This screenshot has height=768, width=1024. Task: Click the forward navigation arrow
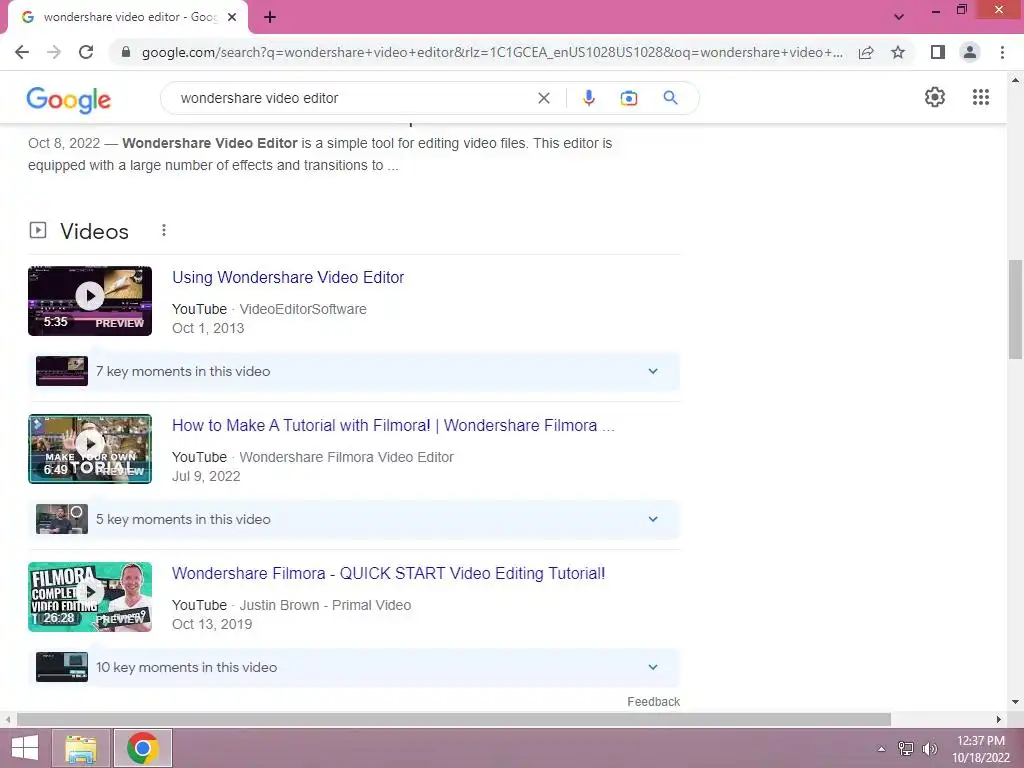coord(54,52)
